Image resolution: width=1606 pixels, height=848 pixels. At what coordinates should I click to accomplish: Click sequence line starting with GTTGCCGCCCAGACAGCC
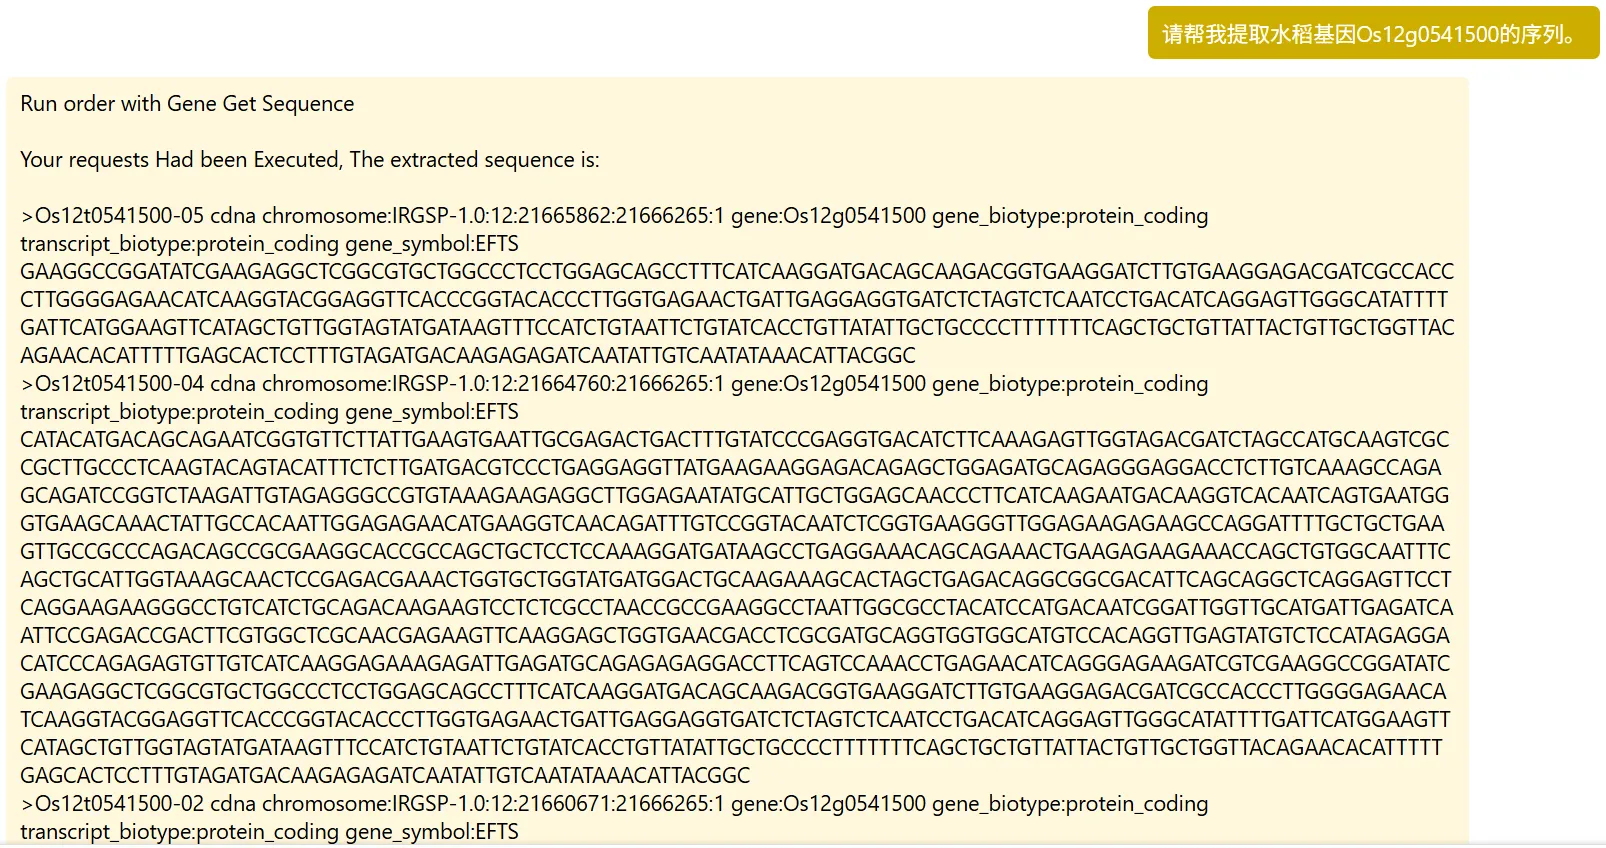(735, 552)
